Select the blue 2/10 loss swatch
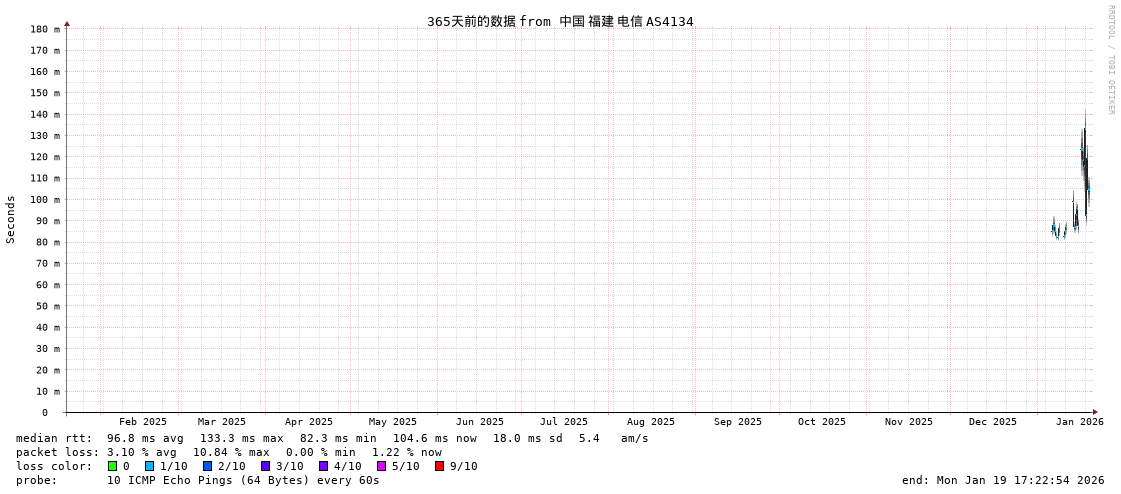This screenshot has height=494, width=1121. click(208, 466)
